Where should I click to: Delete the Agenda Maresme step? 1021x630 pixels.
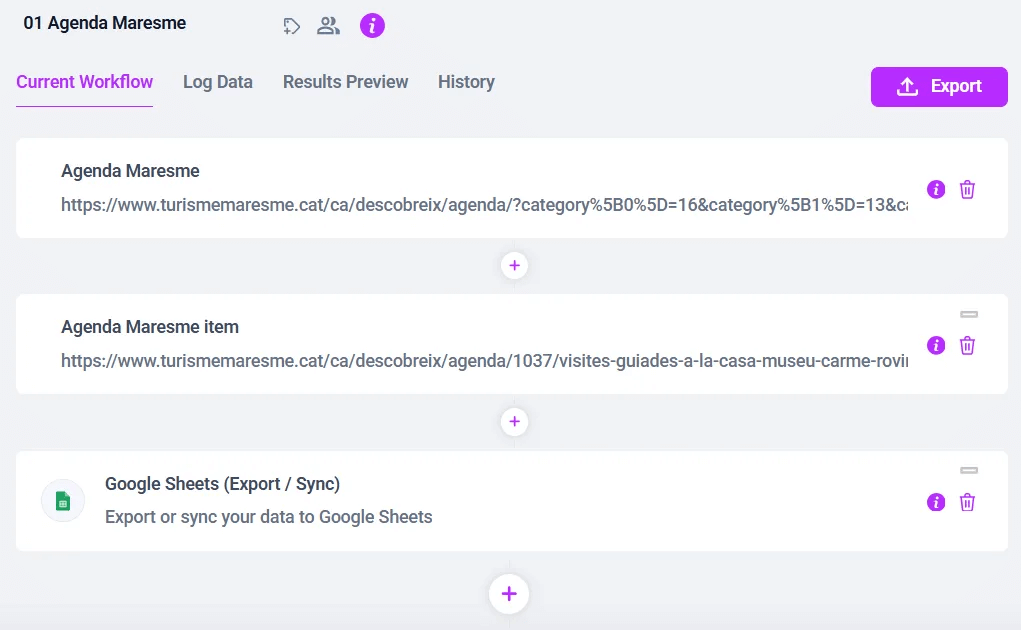click(967, 189)
